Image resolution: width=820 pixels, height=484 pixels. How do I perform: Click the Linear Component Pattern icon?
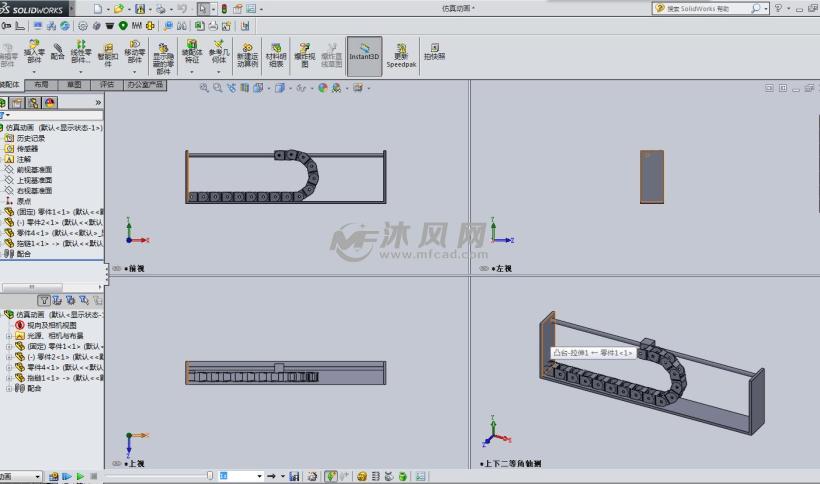point(81,44)
